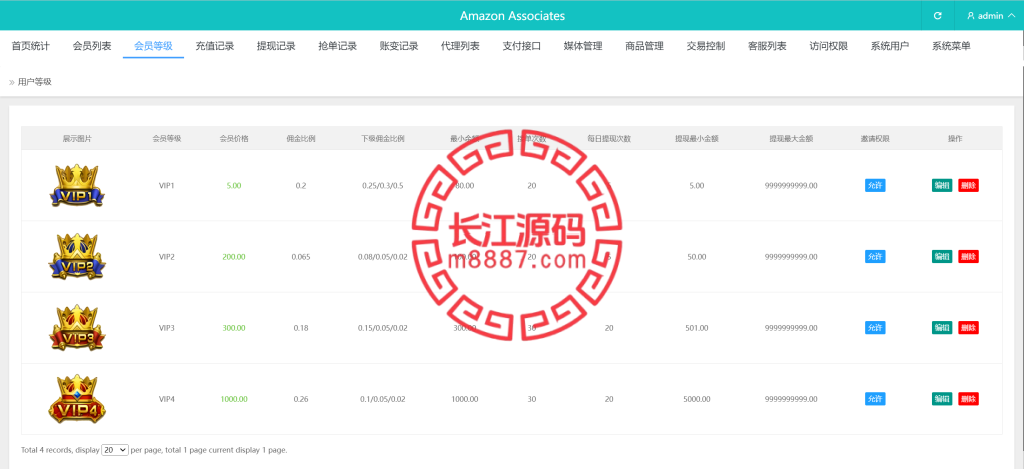Open the admin user dropdown

(989, 16)
